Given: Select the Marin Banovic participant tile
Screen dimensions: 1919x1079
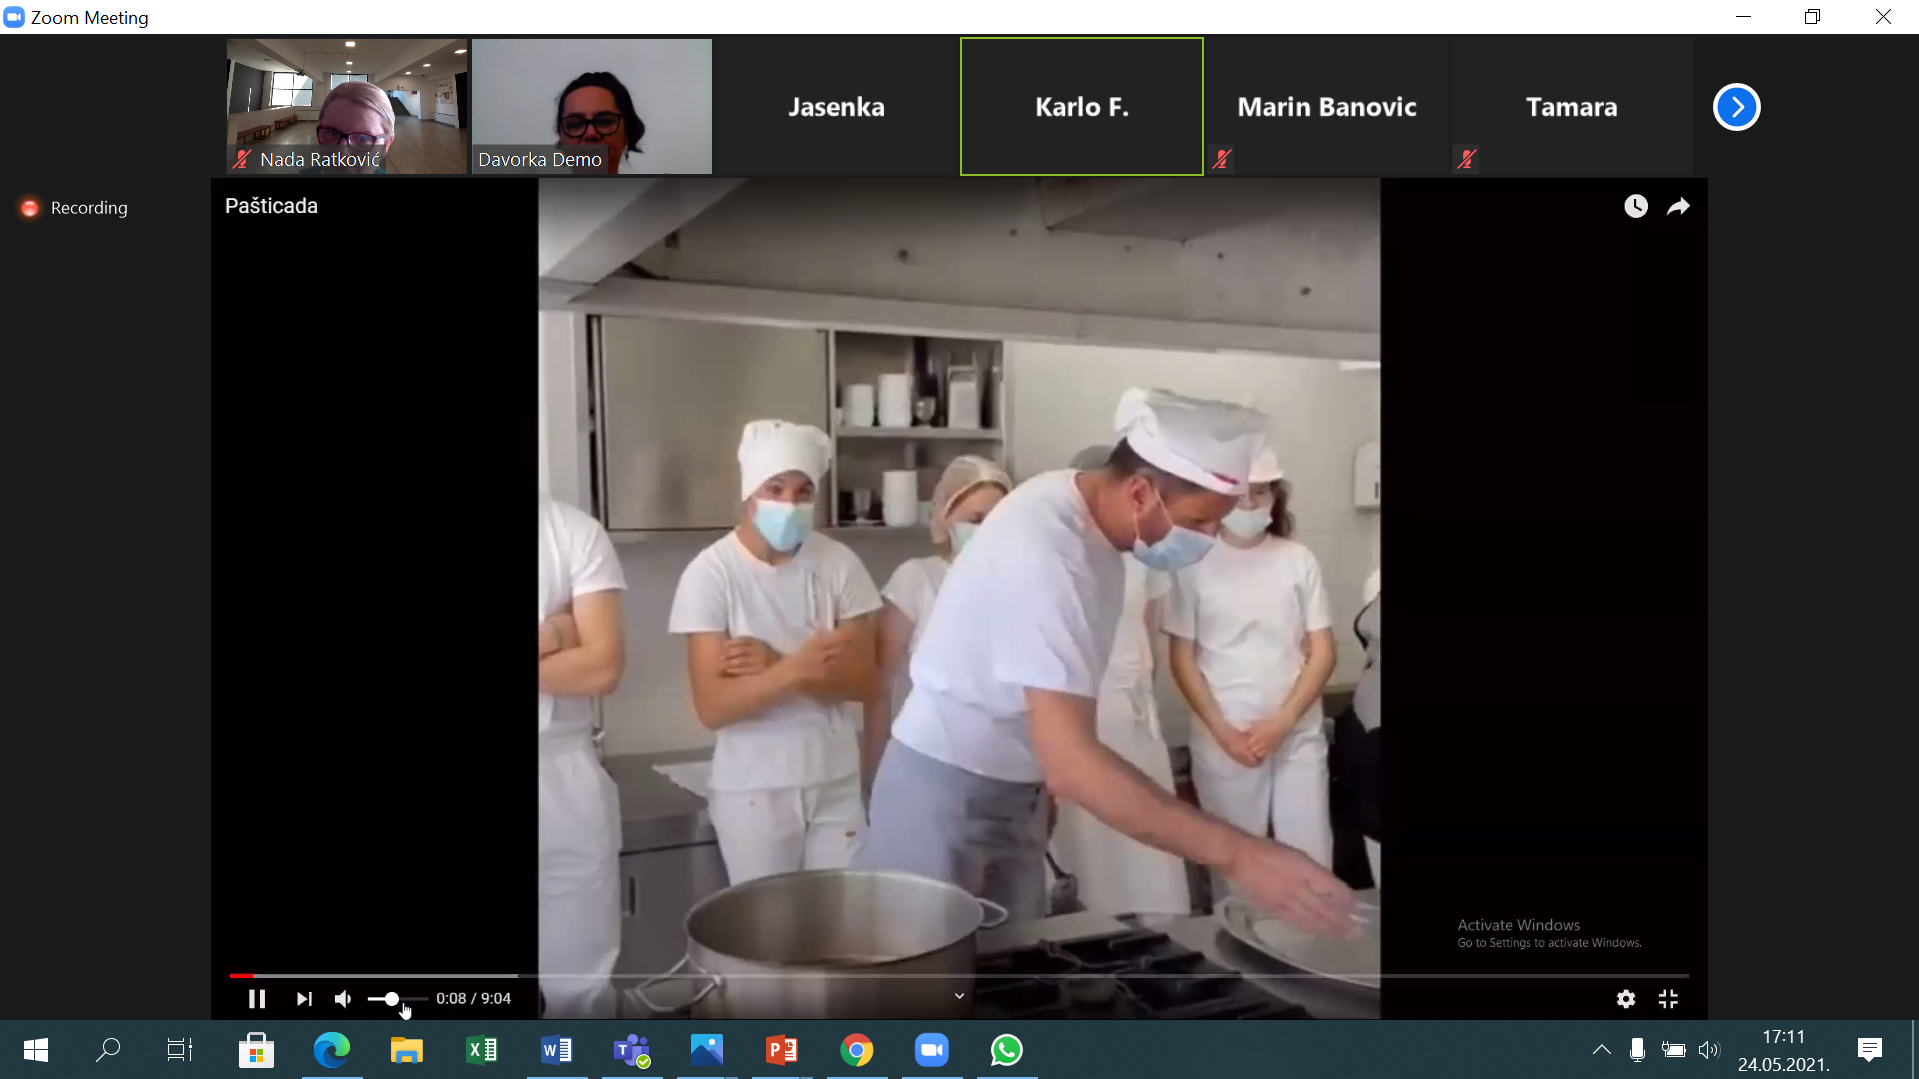Looking at the screenshot, I should click(1327, 106).
